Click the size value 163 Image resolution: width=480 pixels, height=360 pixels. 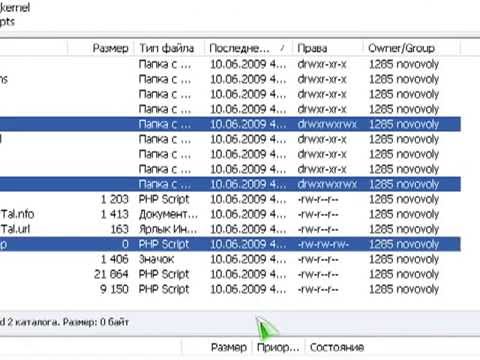119,229
